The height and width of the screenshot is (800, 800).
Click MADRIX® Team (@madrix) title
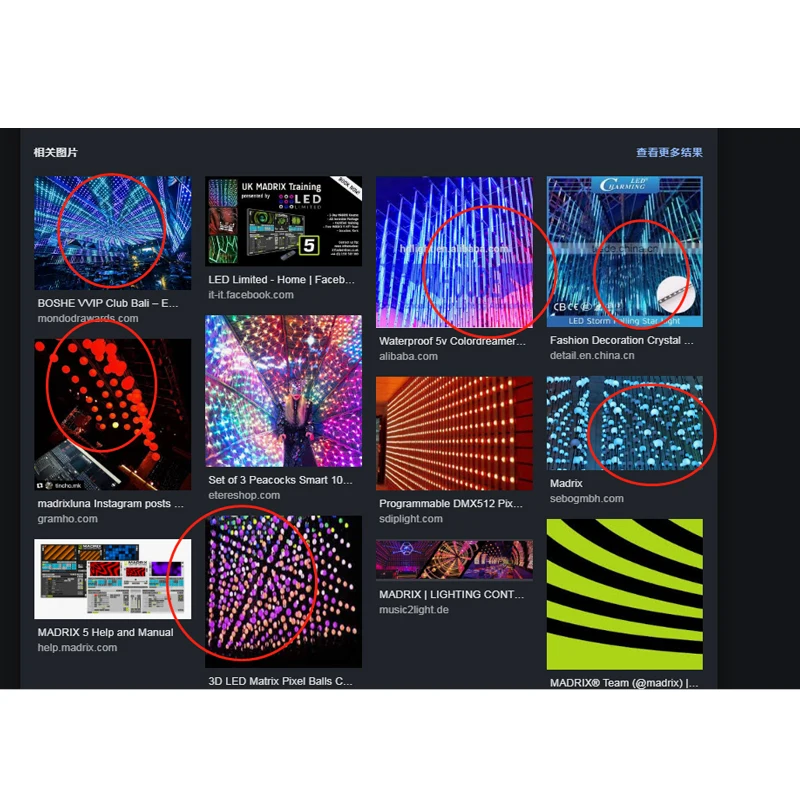623,683
